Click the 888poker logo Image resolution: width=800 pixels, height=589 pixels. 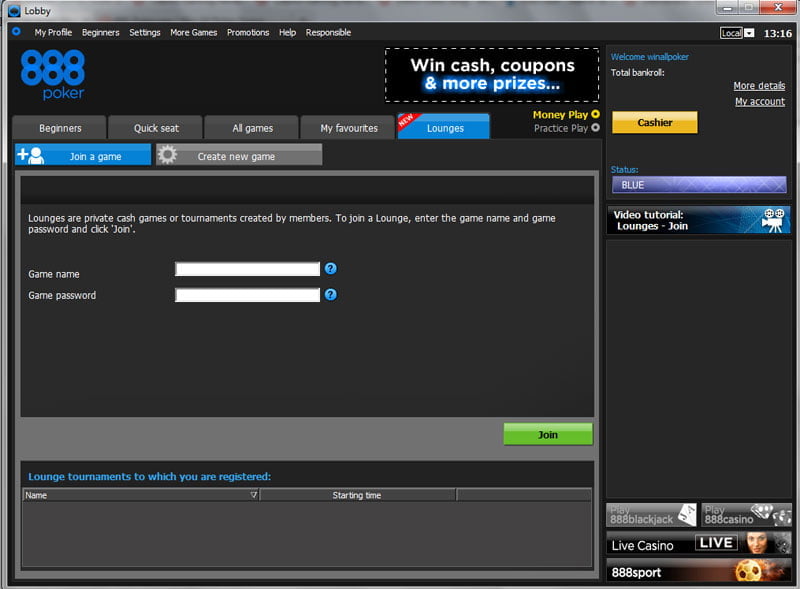53,75
